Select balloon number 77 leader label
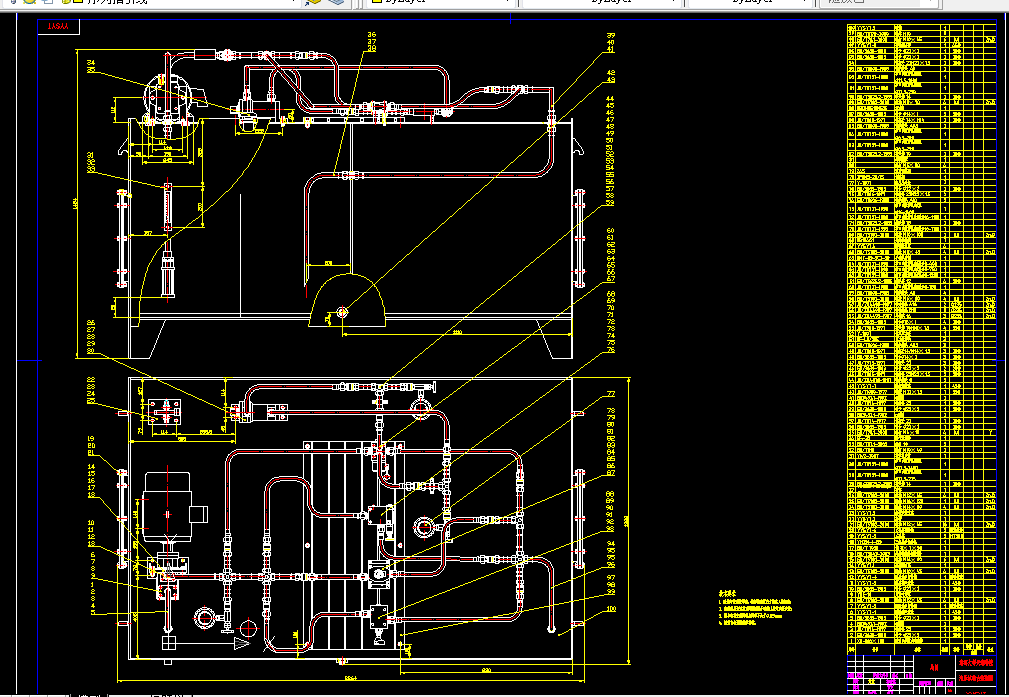1009x697 pixels. point(611,395)
